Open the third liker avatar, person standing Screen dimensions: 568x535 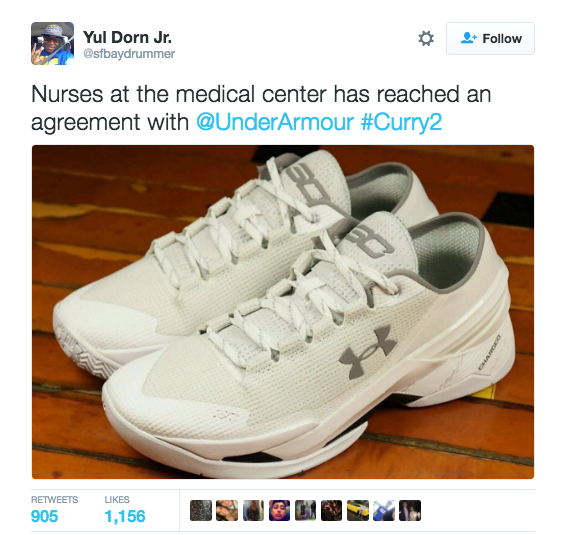253,510
